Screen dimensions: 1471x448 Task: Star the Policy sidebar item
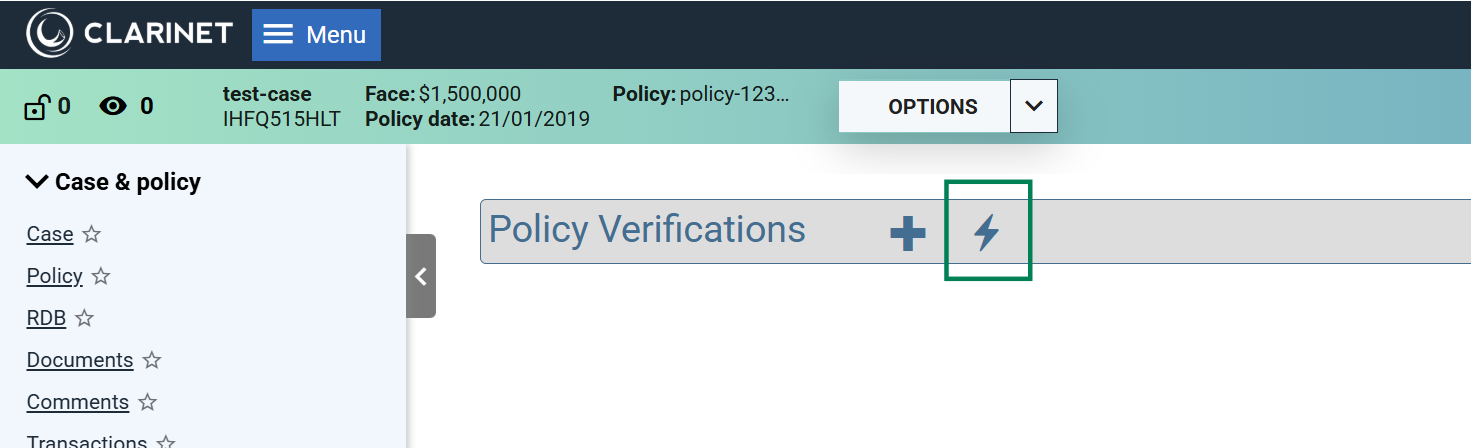coord(101,276)
